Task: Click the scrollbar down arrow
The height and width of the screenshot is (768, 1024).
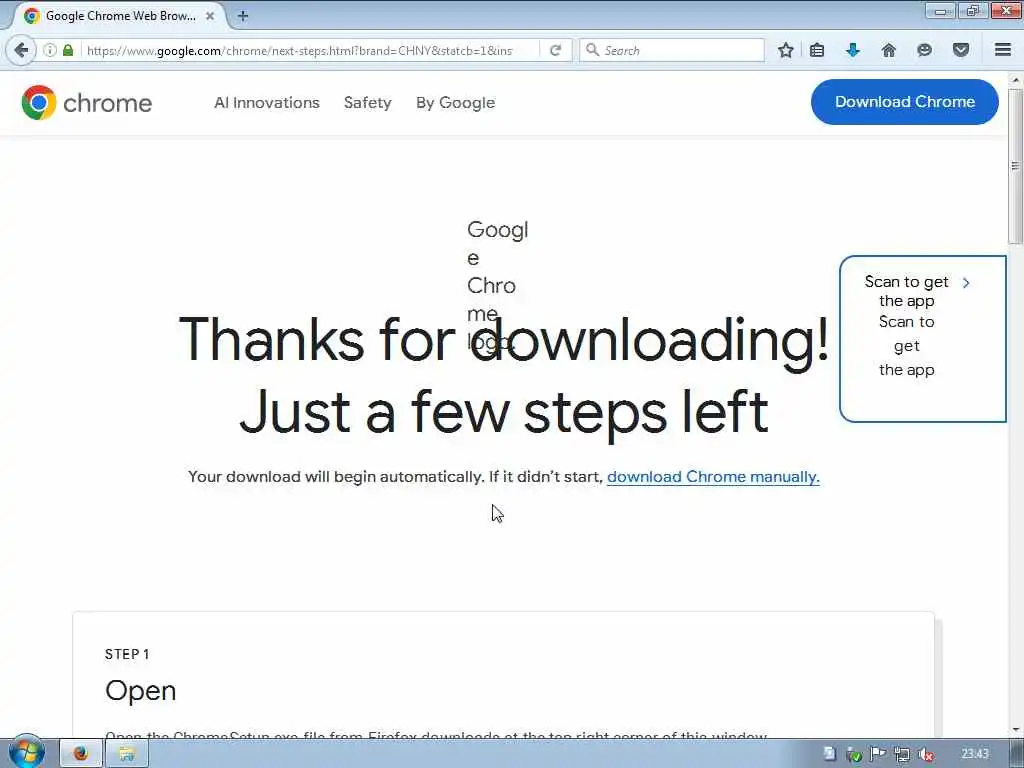Action: coord(1016,729)
